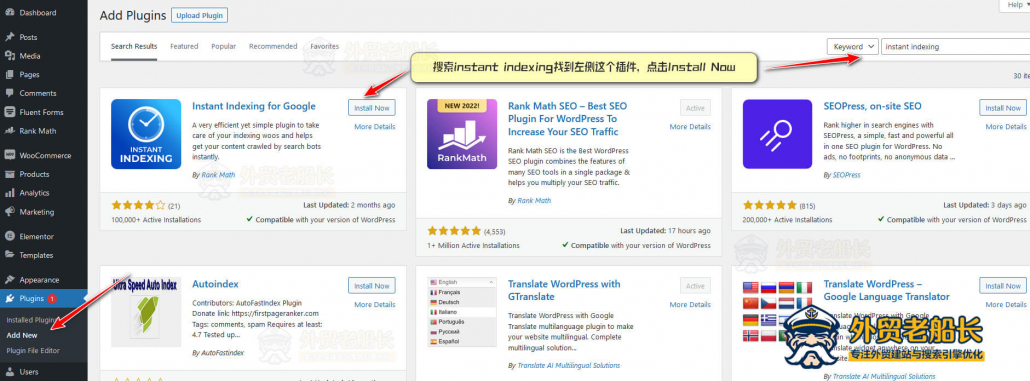Open More Details for GTranslate plugin
Viewport: 1030px width, 381px height.
[x=690, y=305]
